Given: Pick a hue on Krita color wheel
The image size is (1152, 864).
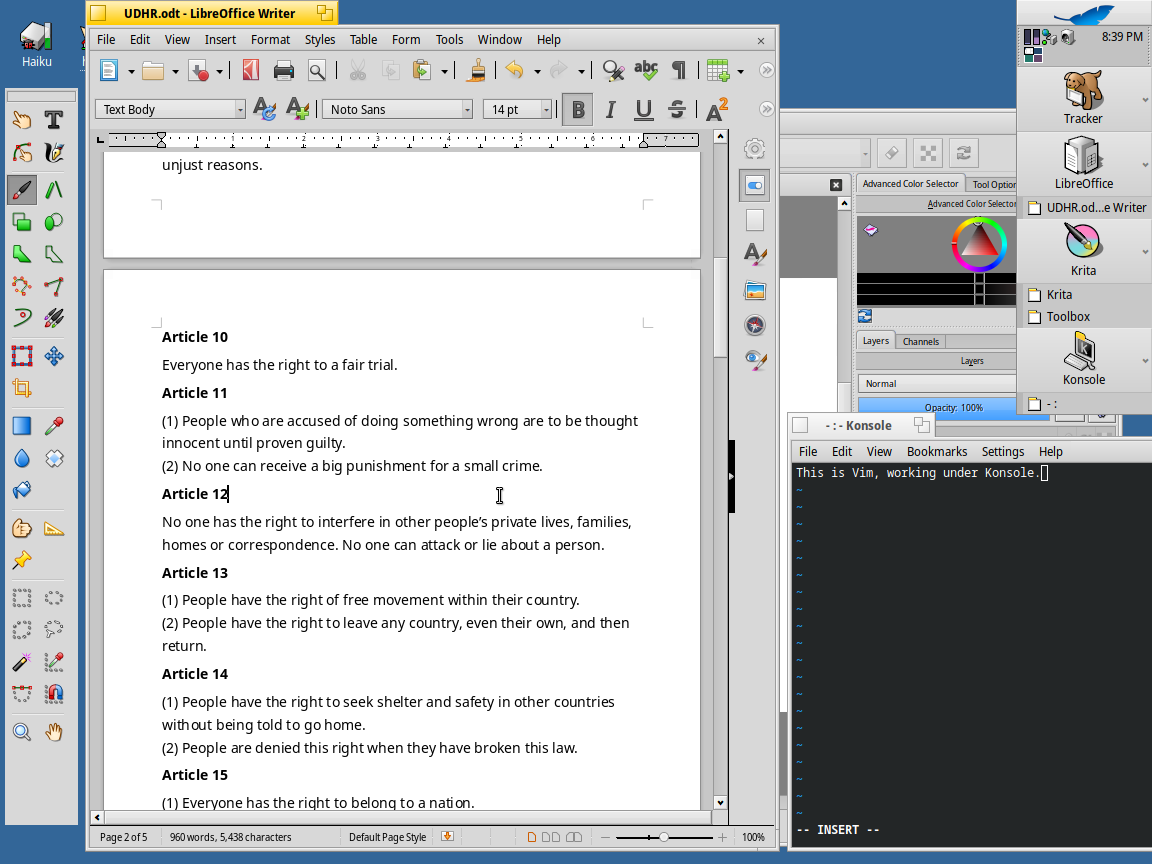Looking at the screenshot, I should (x=979, y=245).
